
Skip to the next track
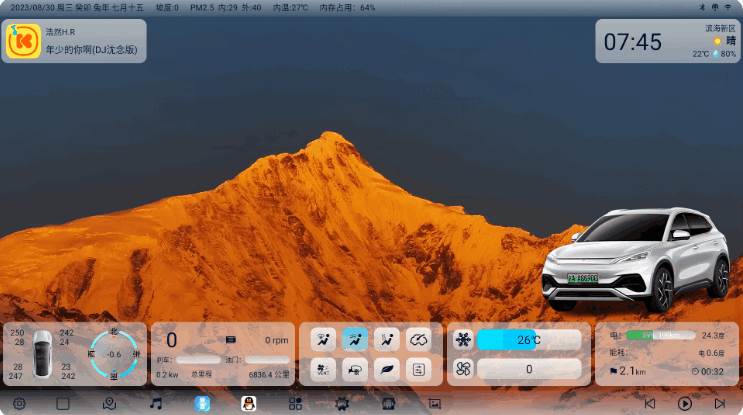719,403
